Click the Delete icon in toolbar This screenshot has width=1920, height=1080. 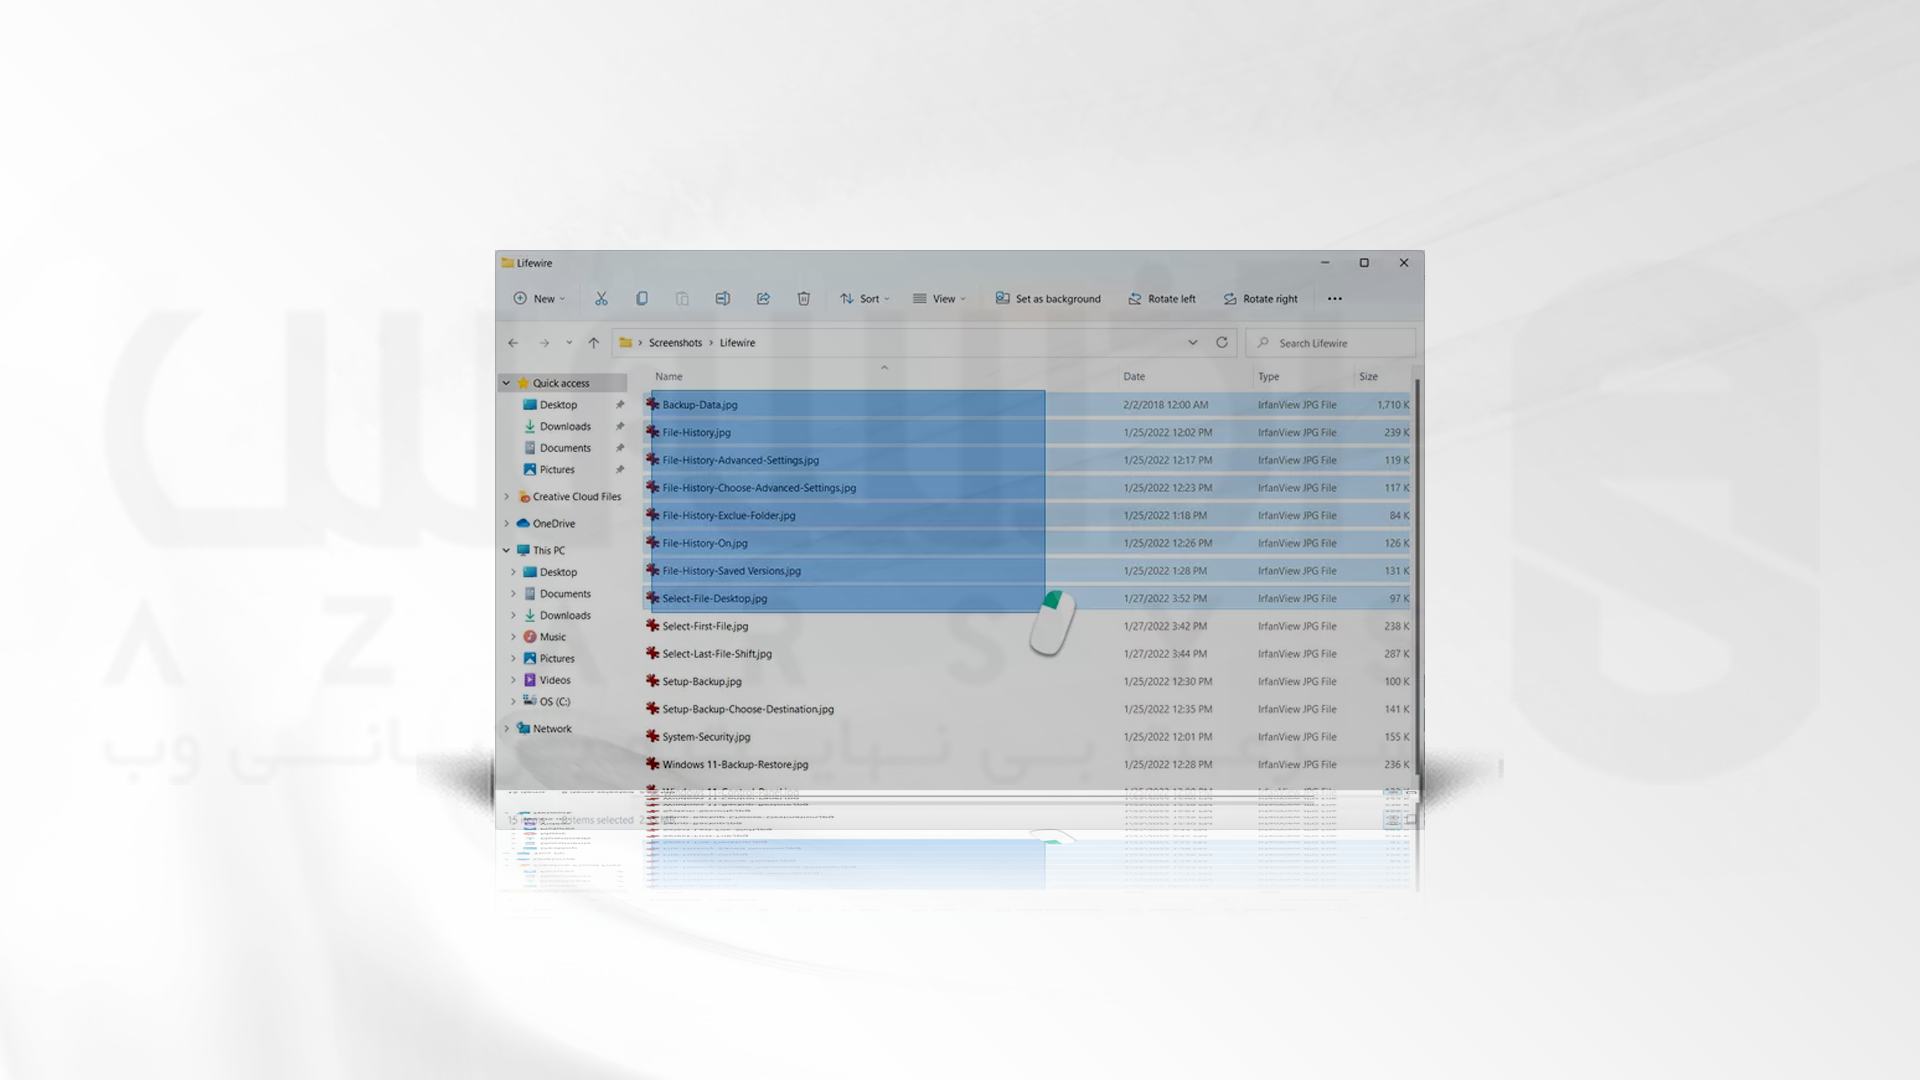point(800,298)
